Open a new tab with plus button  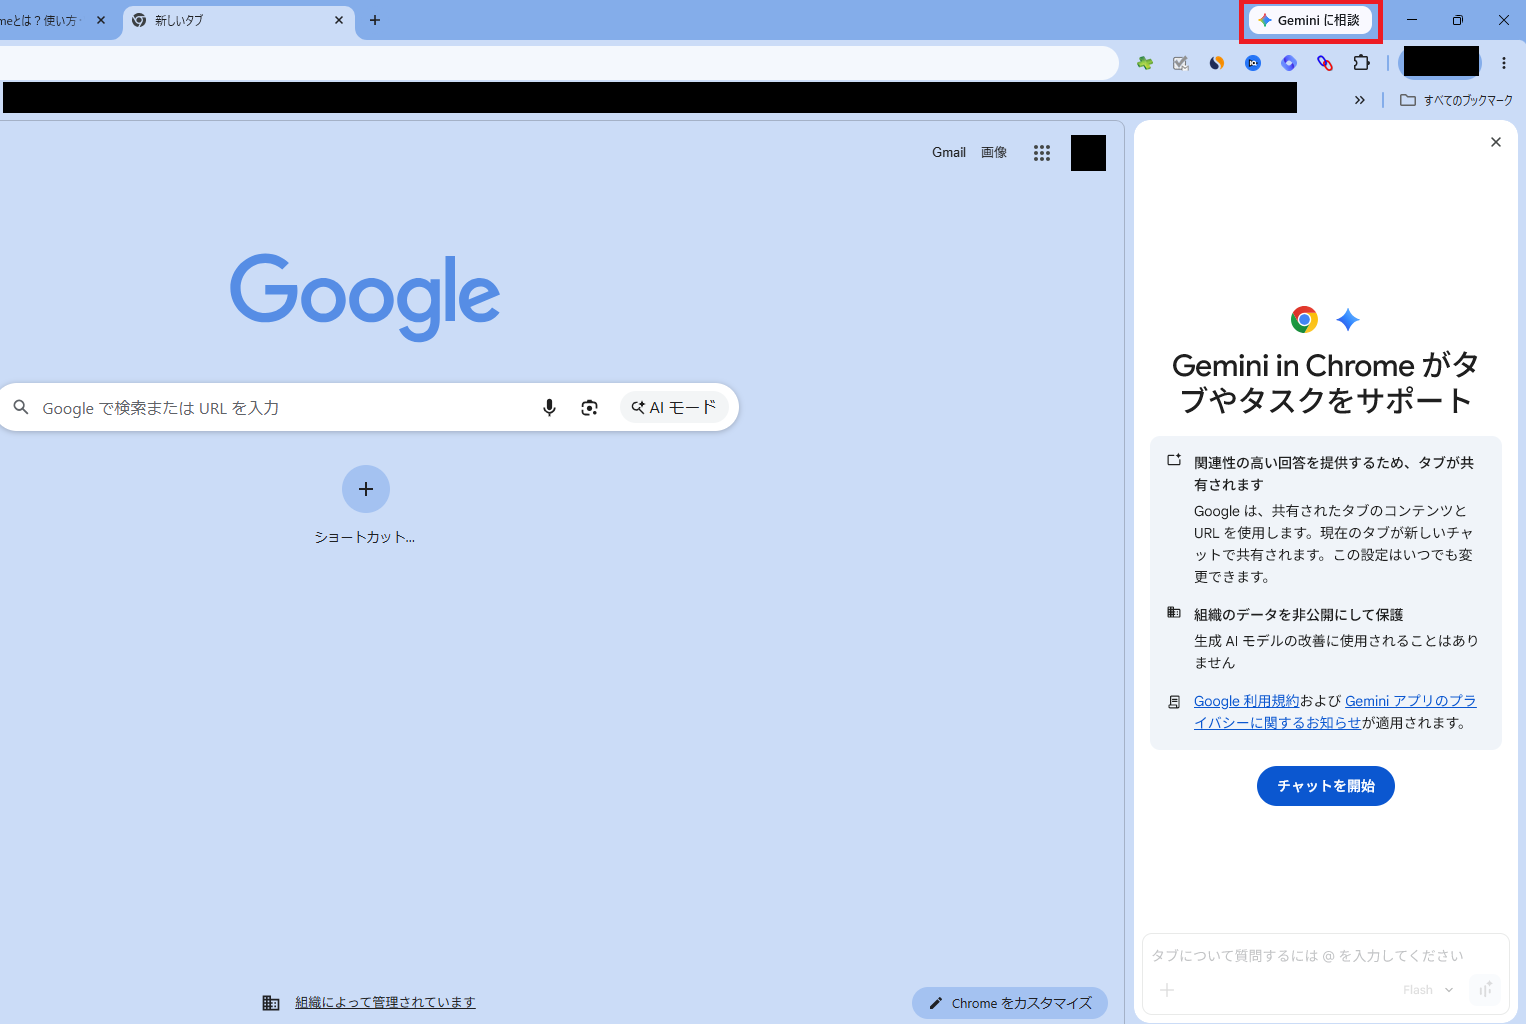375,20
